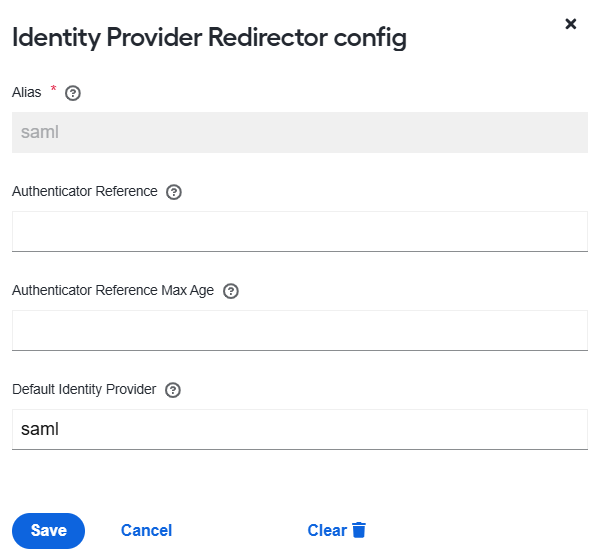Click the trash can icon beside Clear
The image size is (599, 555).
tap(359, 530)
